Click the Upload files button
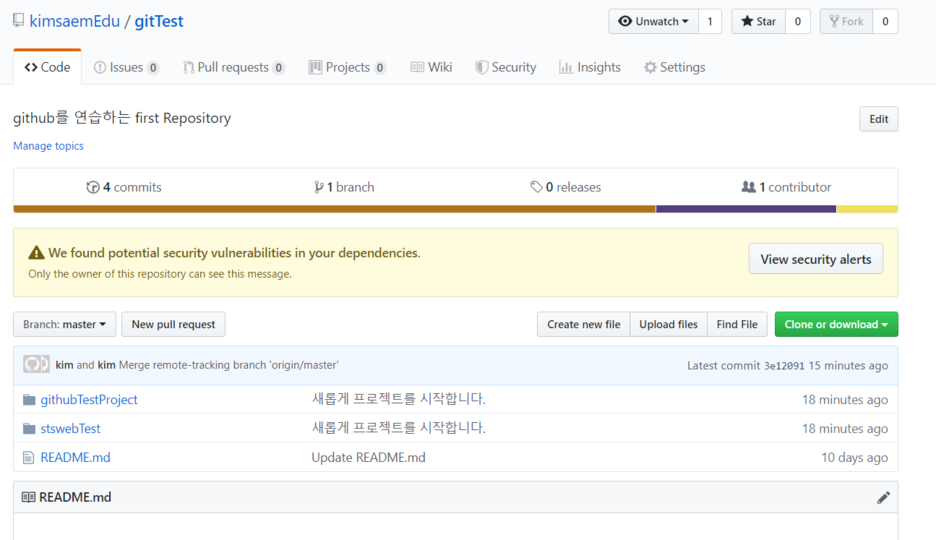 tap(669, 324)
